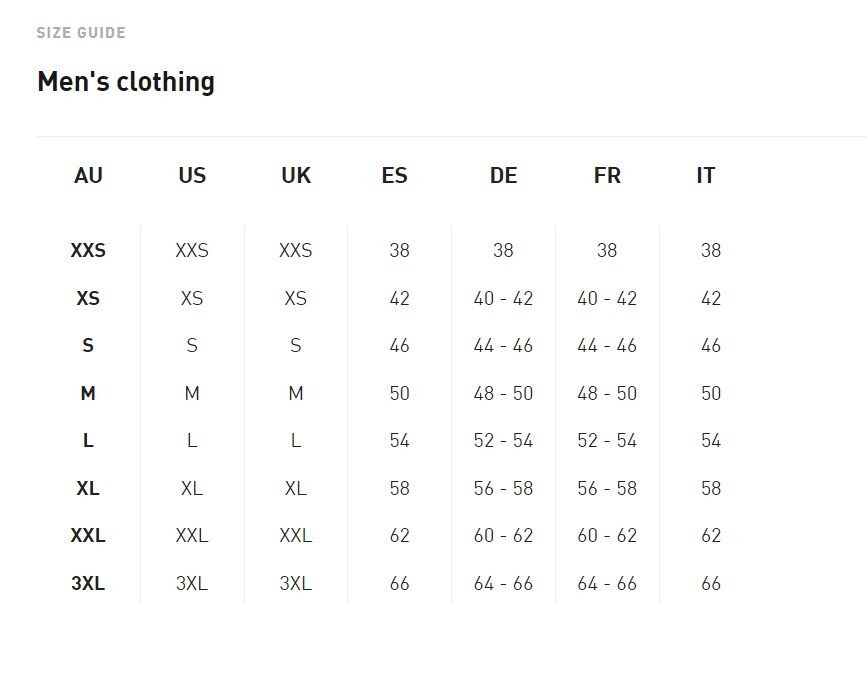Select the AU column header
Viewport: 867px width, 687px height.
pyautogui.click(x=88, y=175)
